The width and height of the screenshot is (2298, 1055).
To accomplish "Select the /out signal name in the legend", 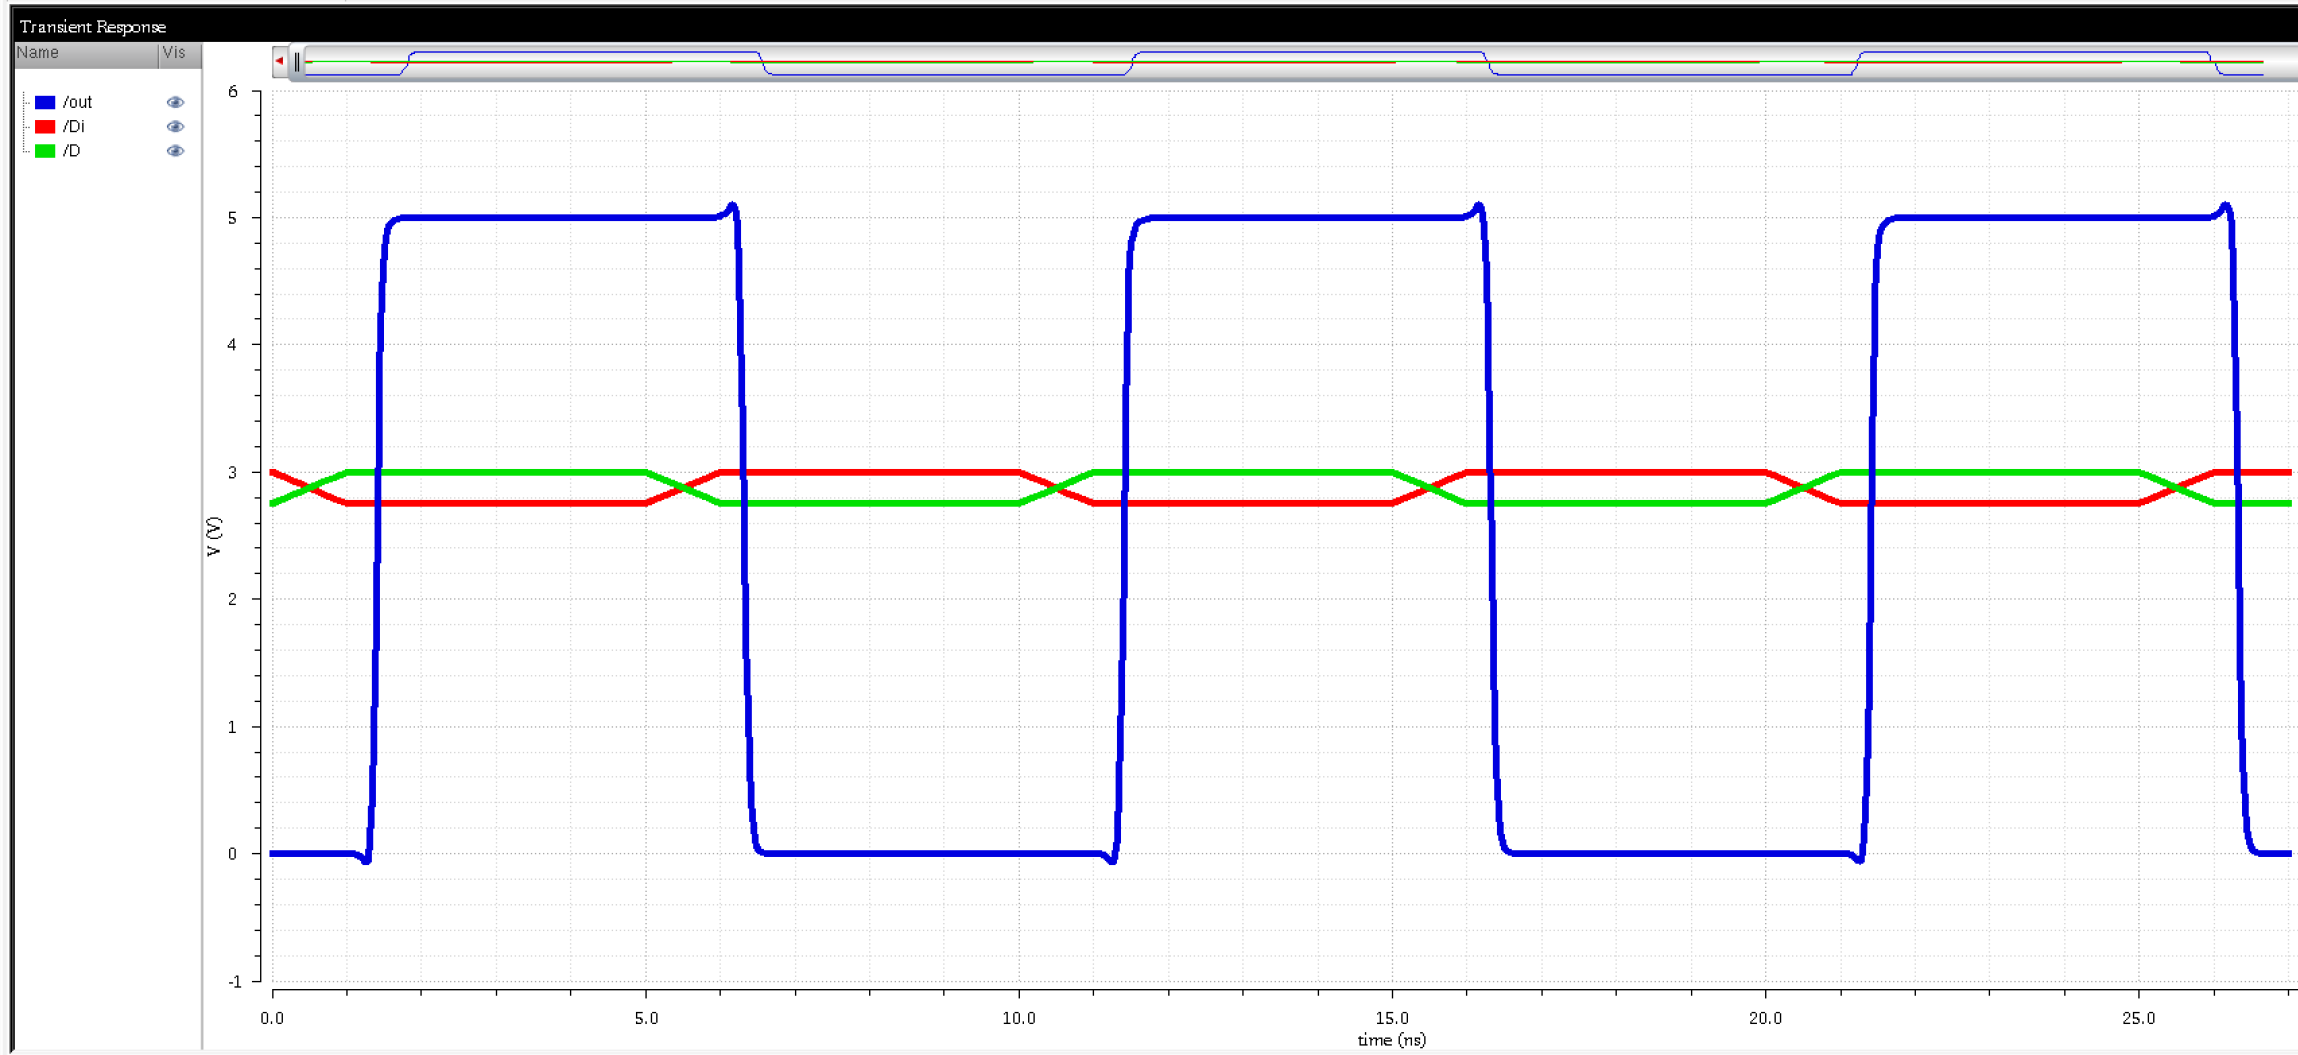I will [77, 102].
